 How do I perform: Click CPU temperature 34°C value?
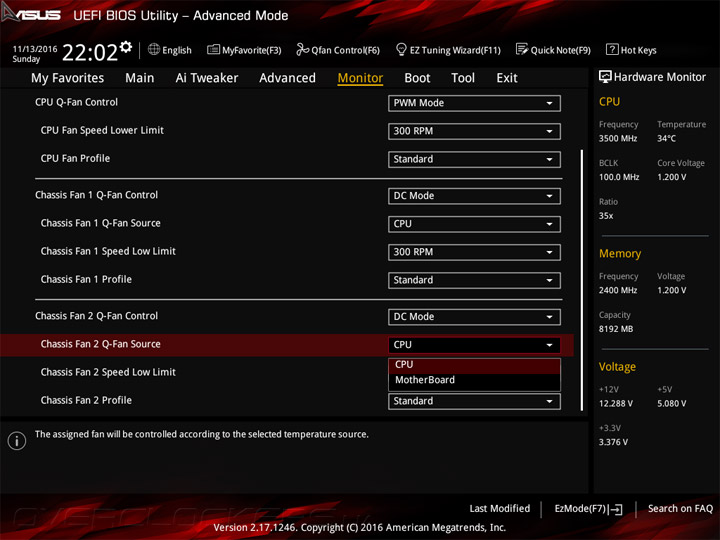point(666,138)
